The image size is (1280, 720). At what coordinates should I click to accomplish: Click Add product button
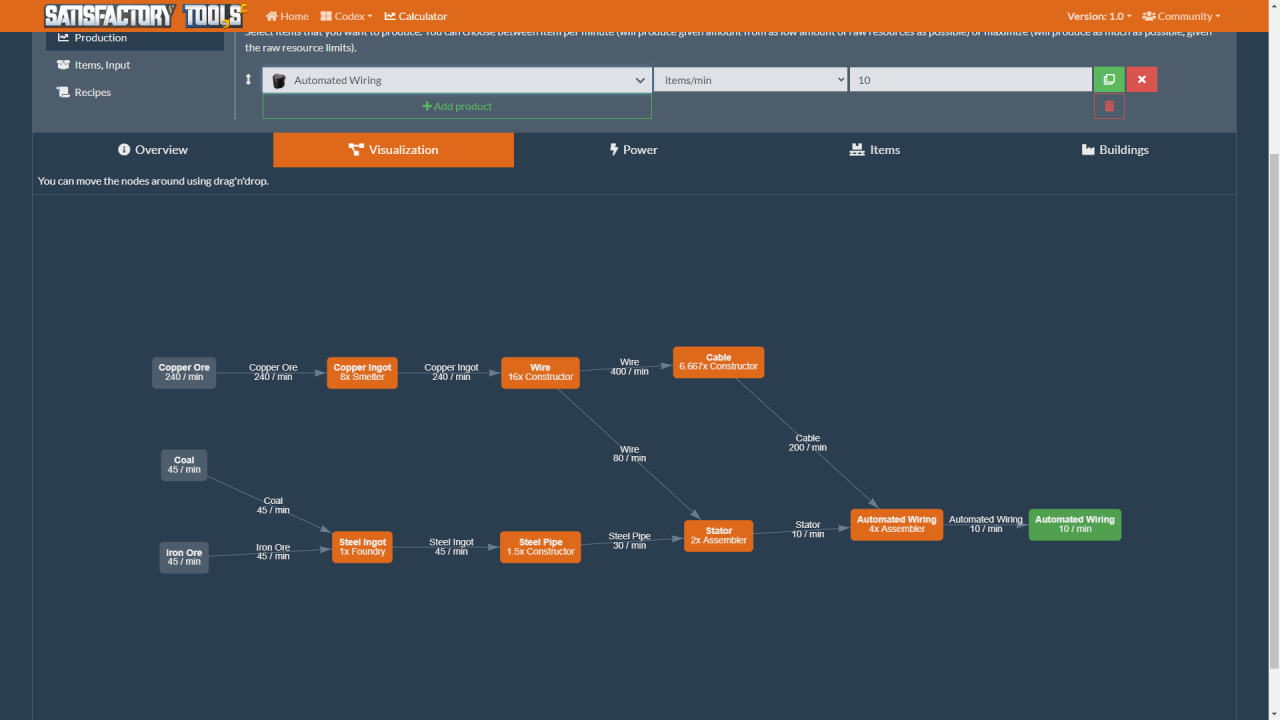(457, 106)
